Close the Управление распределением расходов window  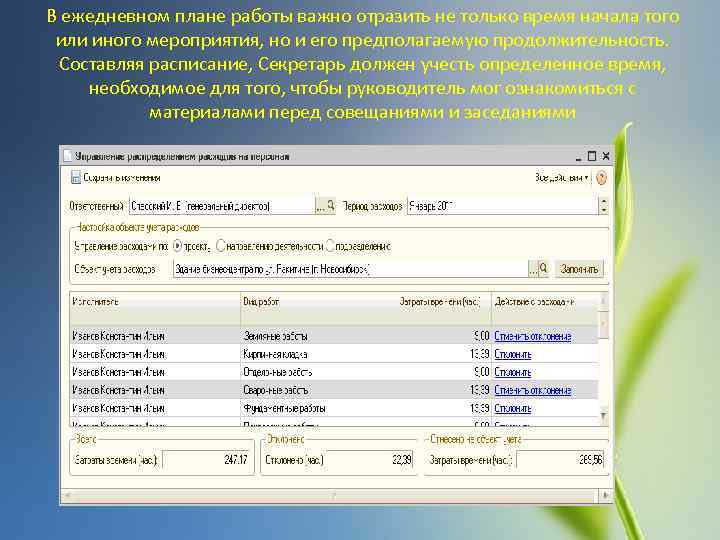606,156
